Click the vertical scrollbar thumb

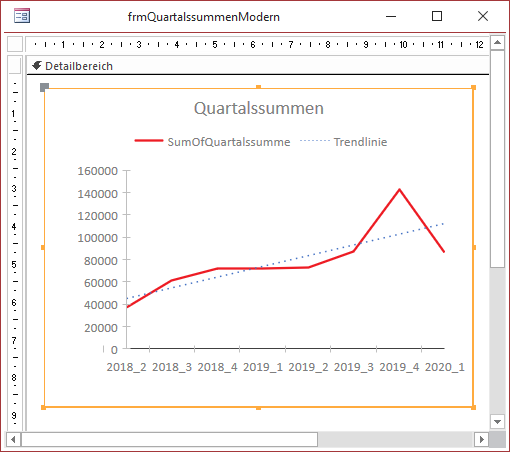point(497,159)
